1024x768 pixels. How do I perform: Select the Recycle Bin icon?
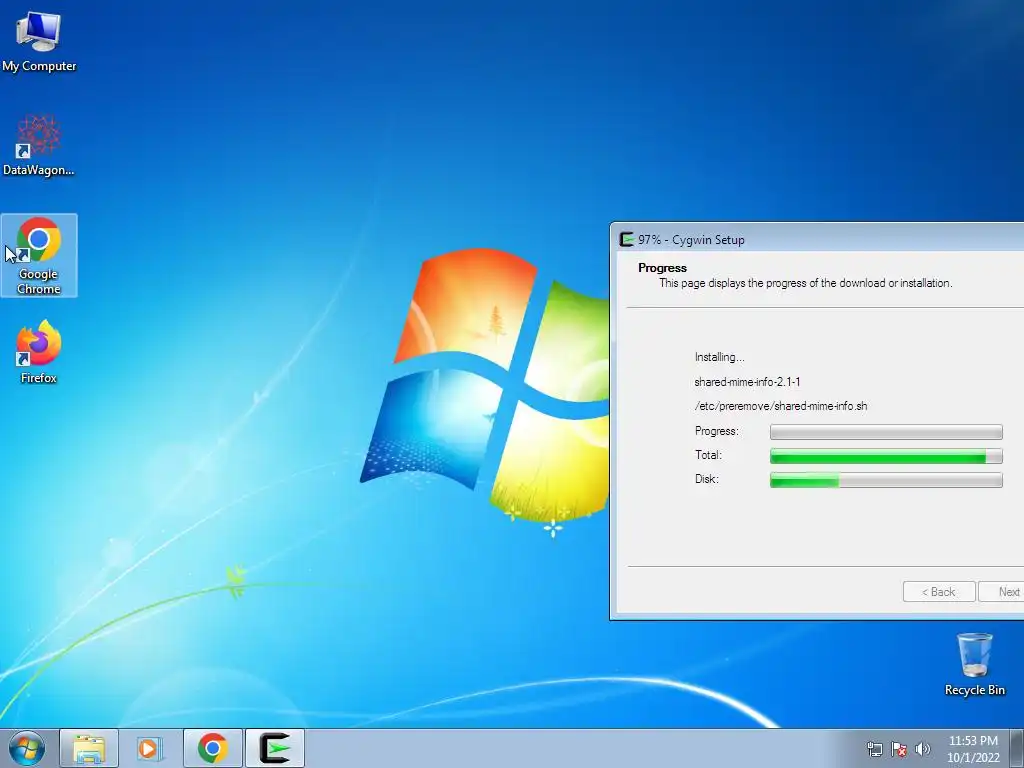[x=974, y=664]
